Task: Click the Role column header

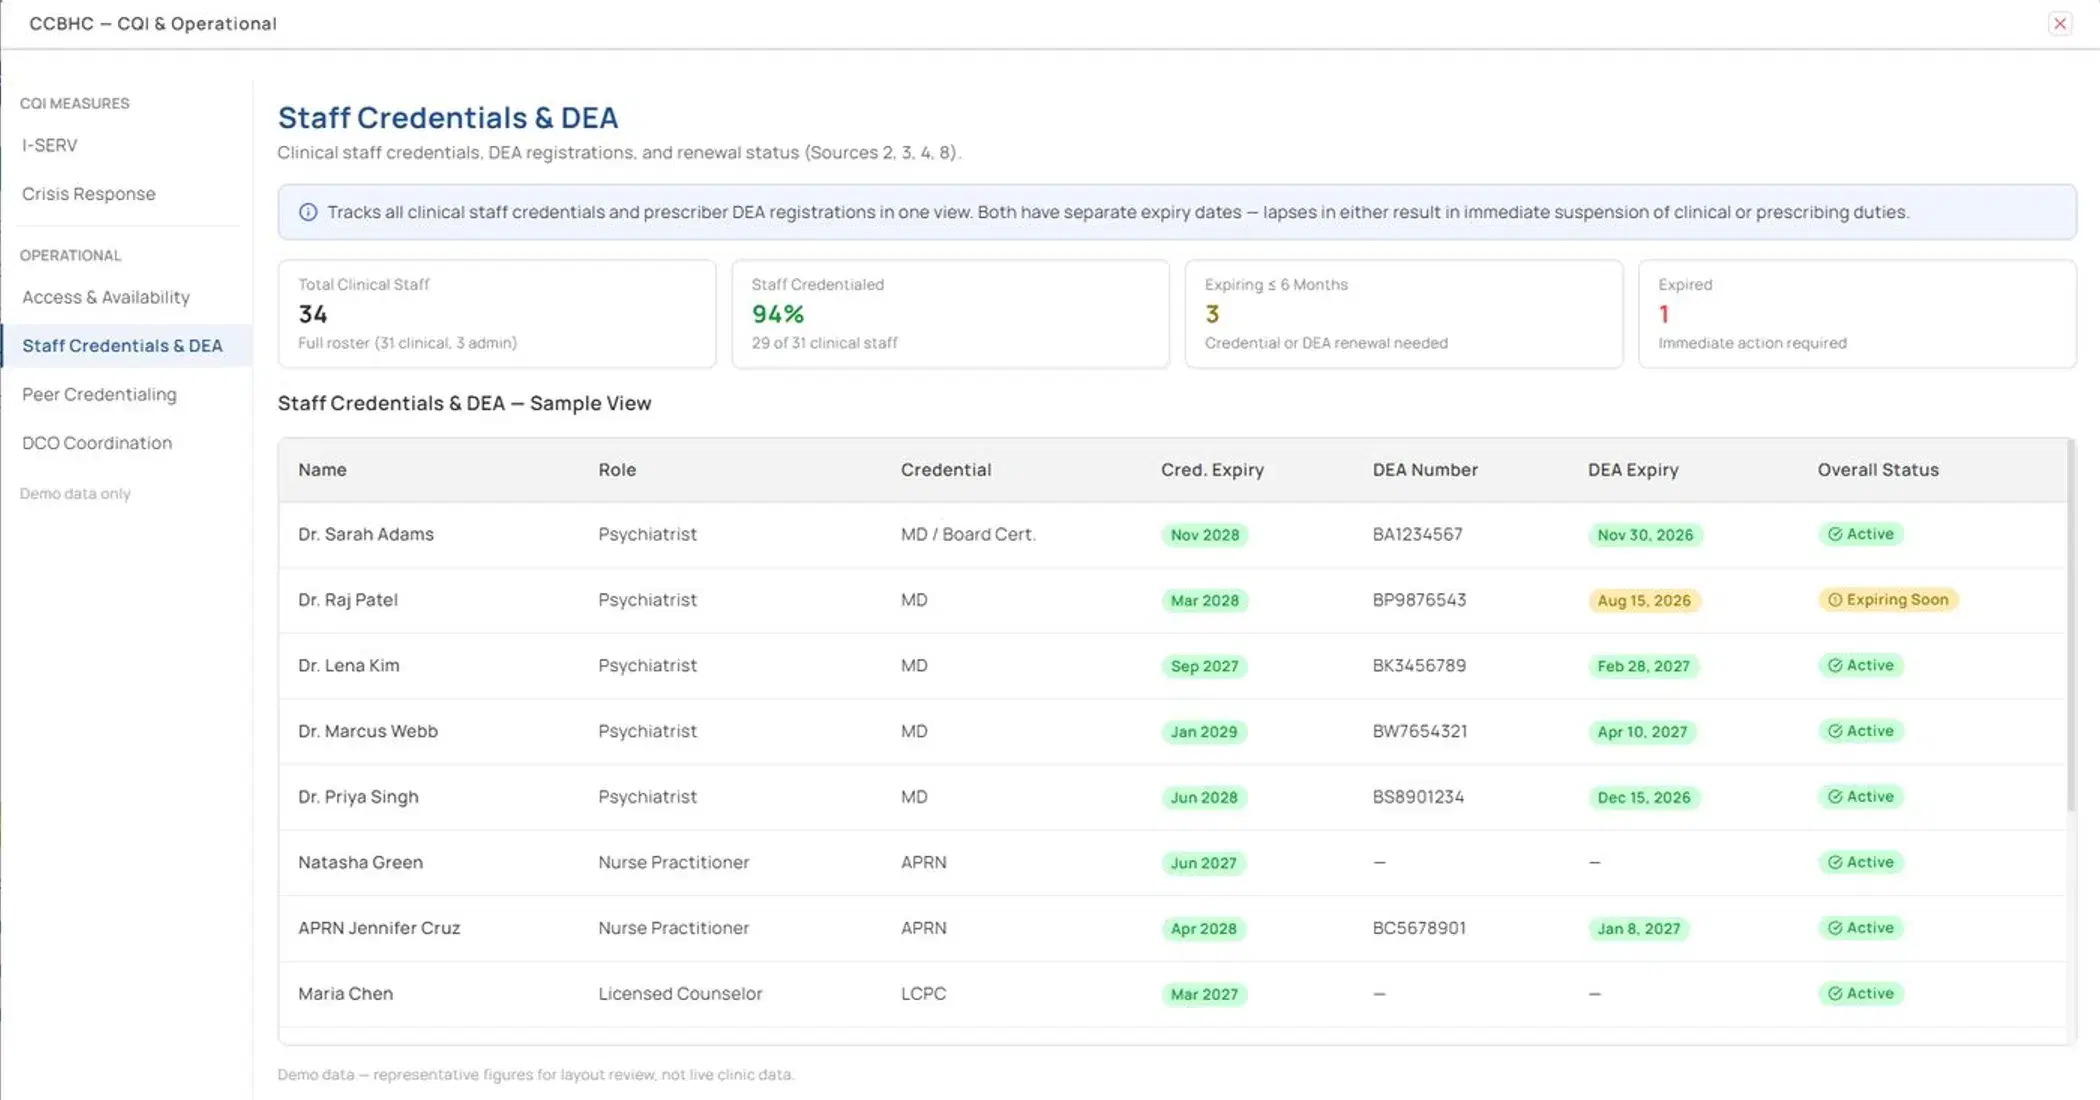Action: pos(617,470)
